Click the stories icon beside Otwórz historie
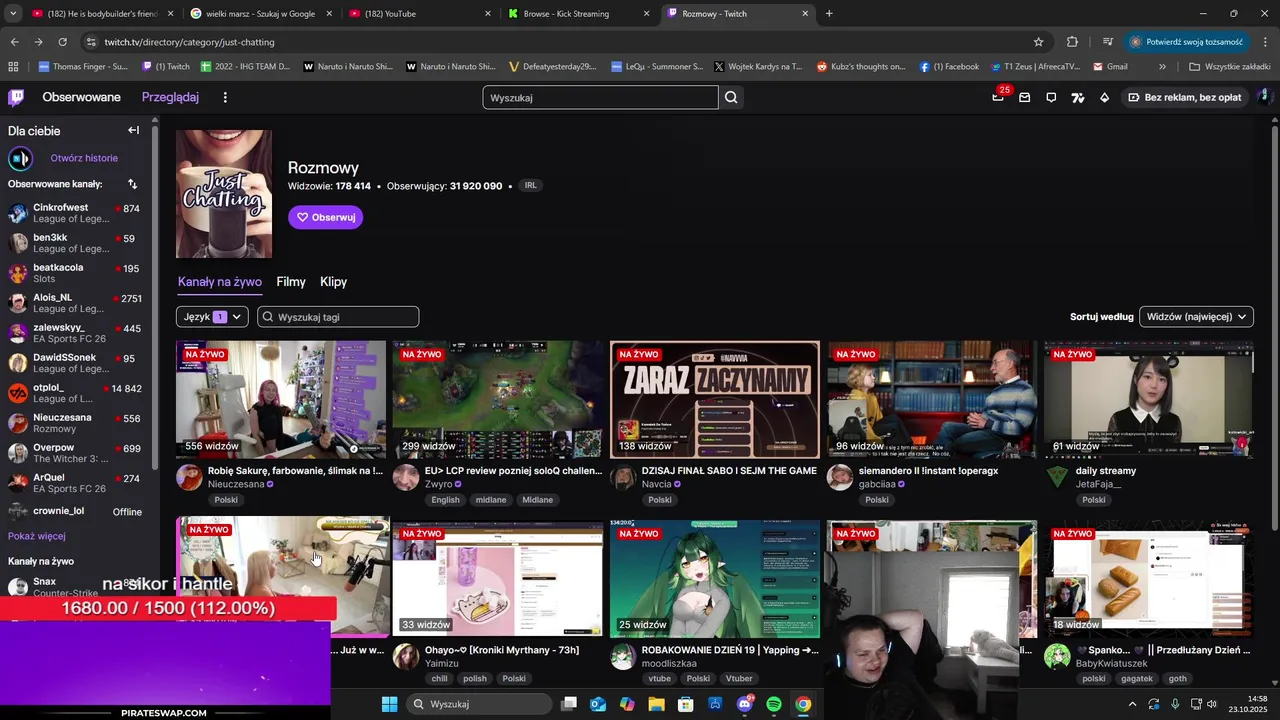 coord(20,158)
